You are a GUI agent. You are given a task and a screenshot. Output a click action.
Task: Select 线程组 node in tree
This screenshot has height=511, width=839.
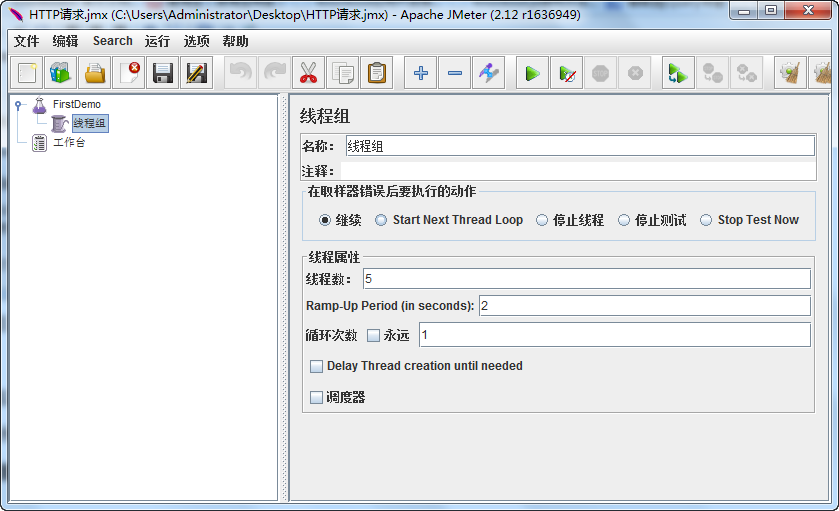click(x=90, y=124)
